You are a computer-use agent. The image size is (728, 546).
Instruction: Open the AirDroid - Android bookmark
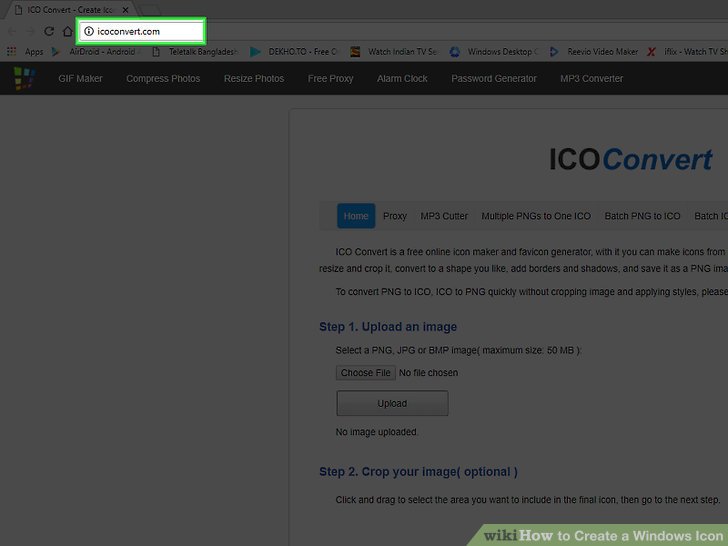96,52
